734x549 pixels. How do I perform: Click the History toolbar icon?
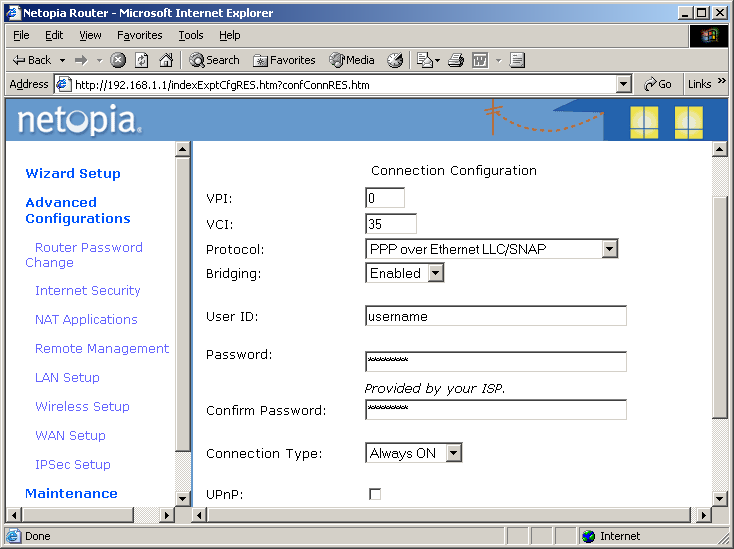[395, 60]
